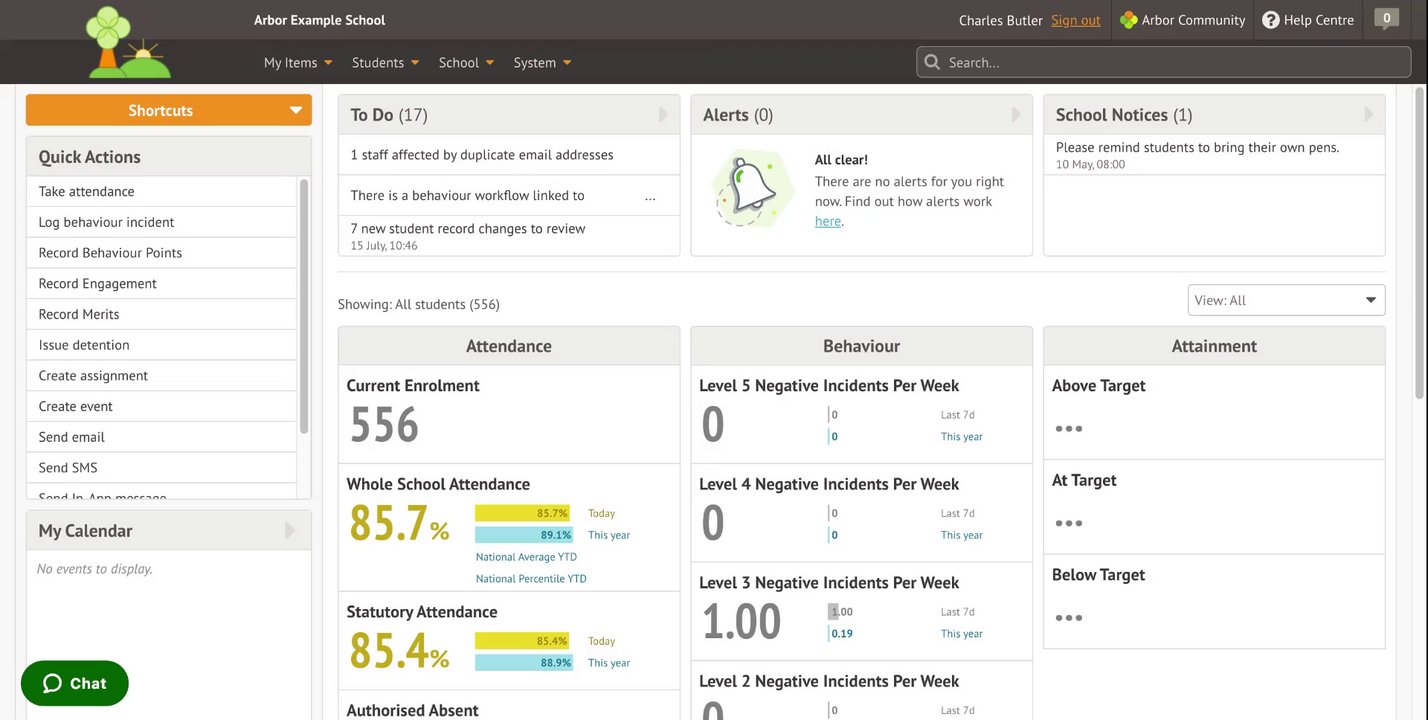Choose Record Engagement quick action
Image resolution: width=1428 pixels, height=720 pixels.
162,283
